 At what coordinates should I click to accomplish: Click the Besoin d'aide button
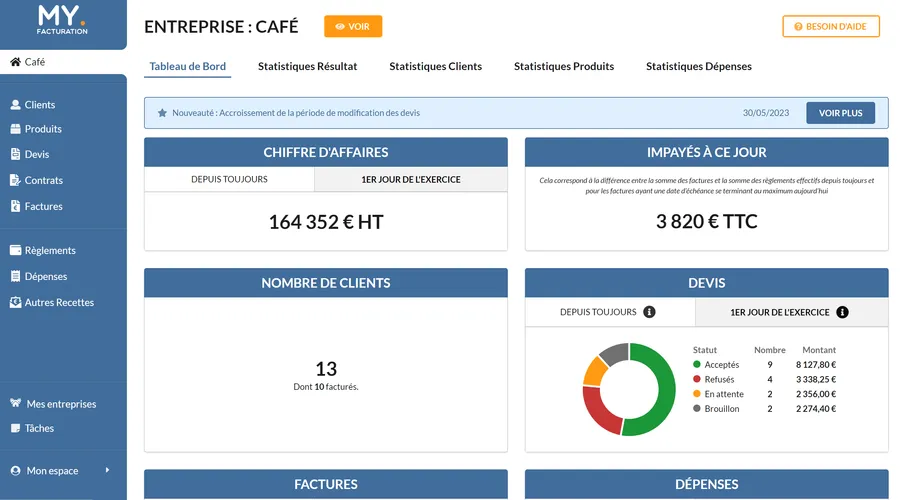tap(830, 27)
